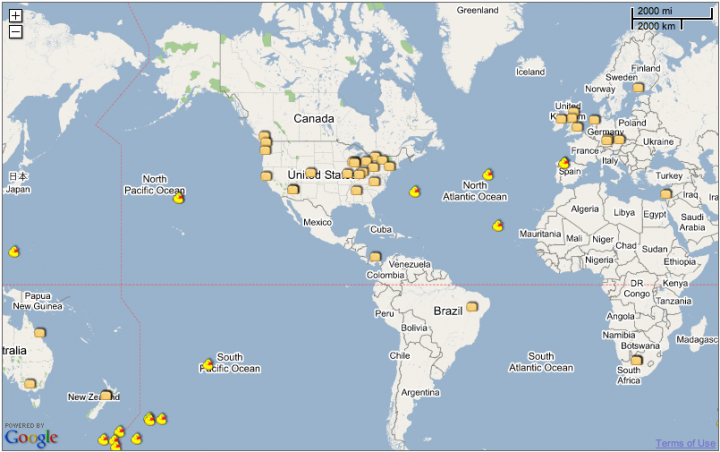
Task: Click the map scale bar
Action: click(x=672, y=18)
